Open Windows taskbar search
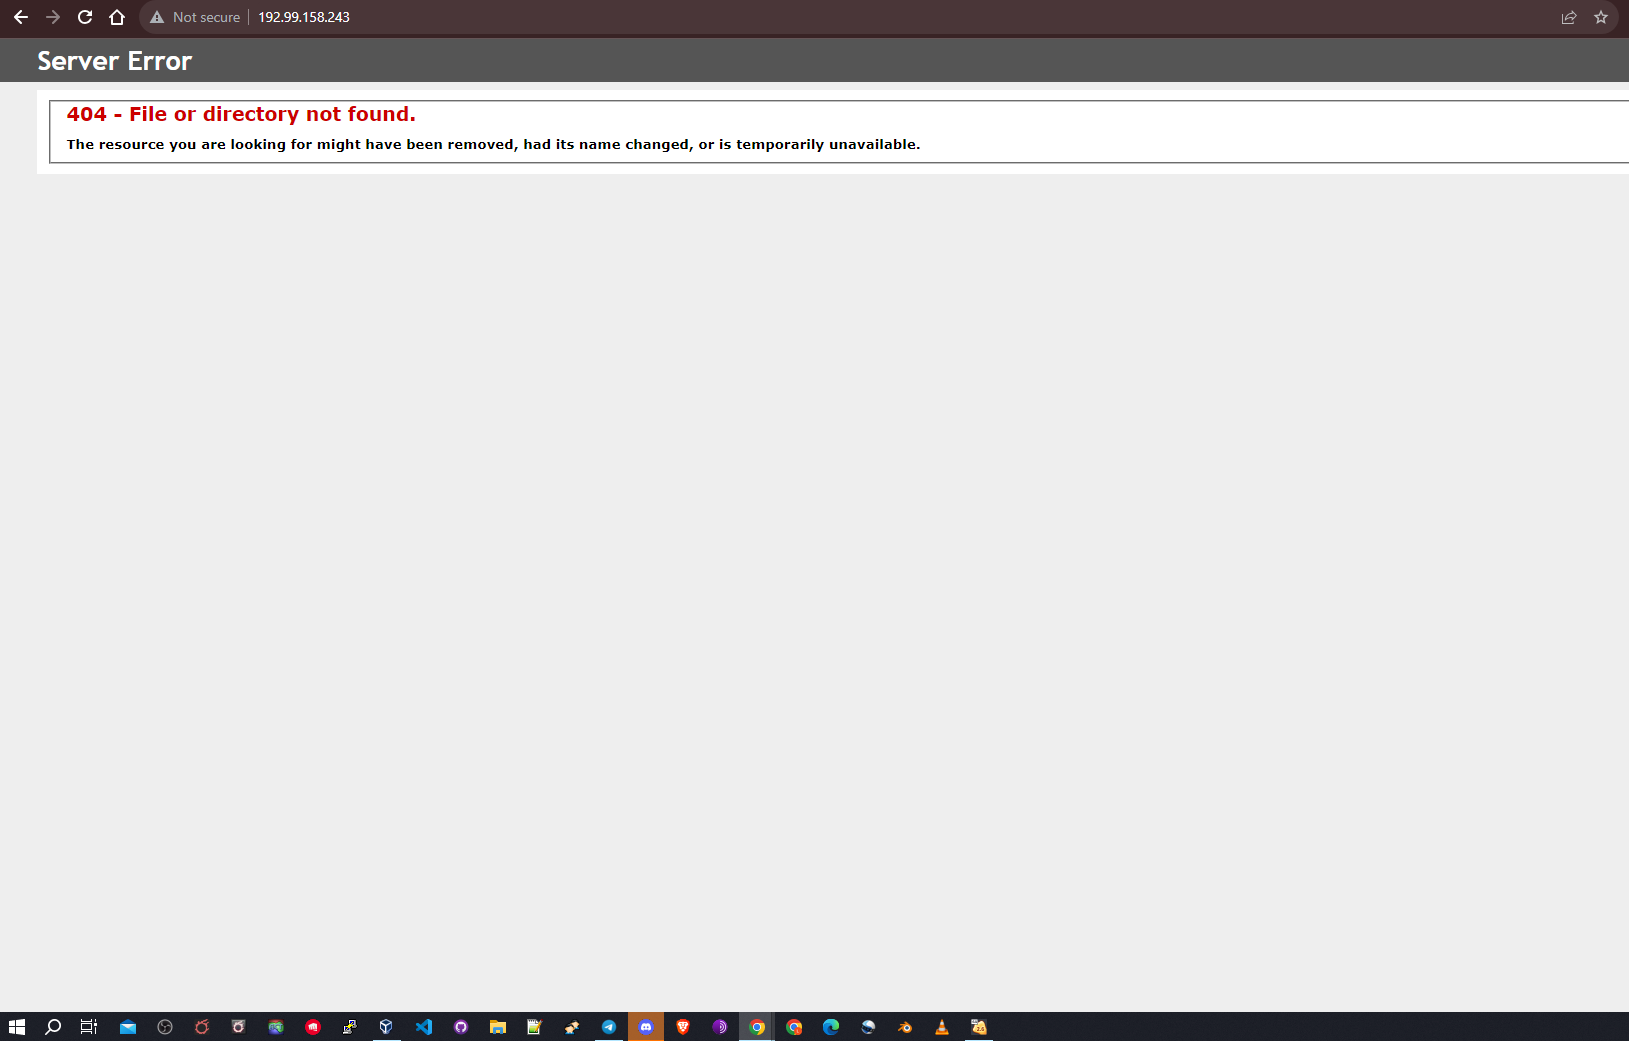1629x1041 pixels. coord(53,1027)
